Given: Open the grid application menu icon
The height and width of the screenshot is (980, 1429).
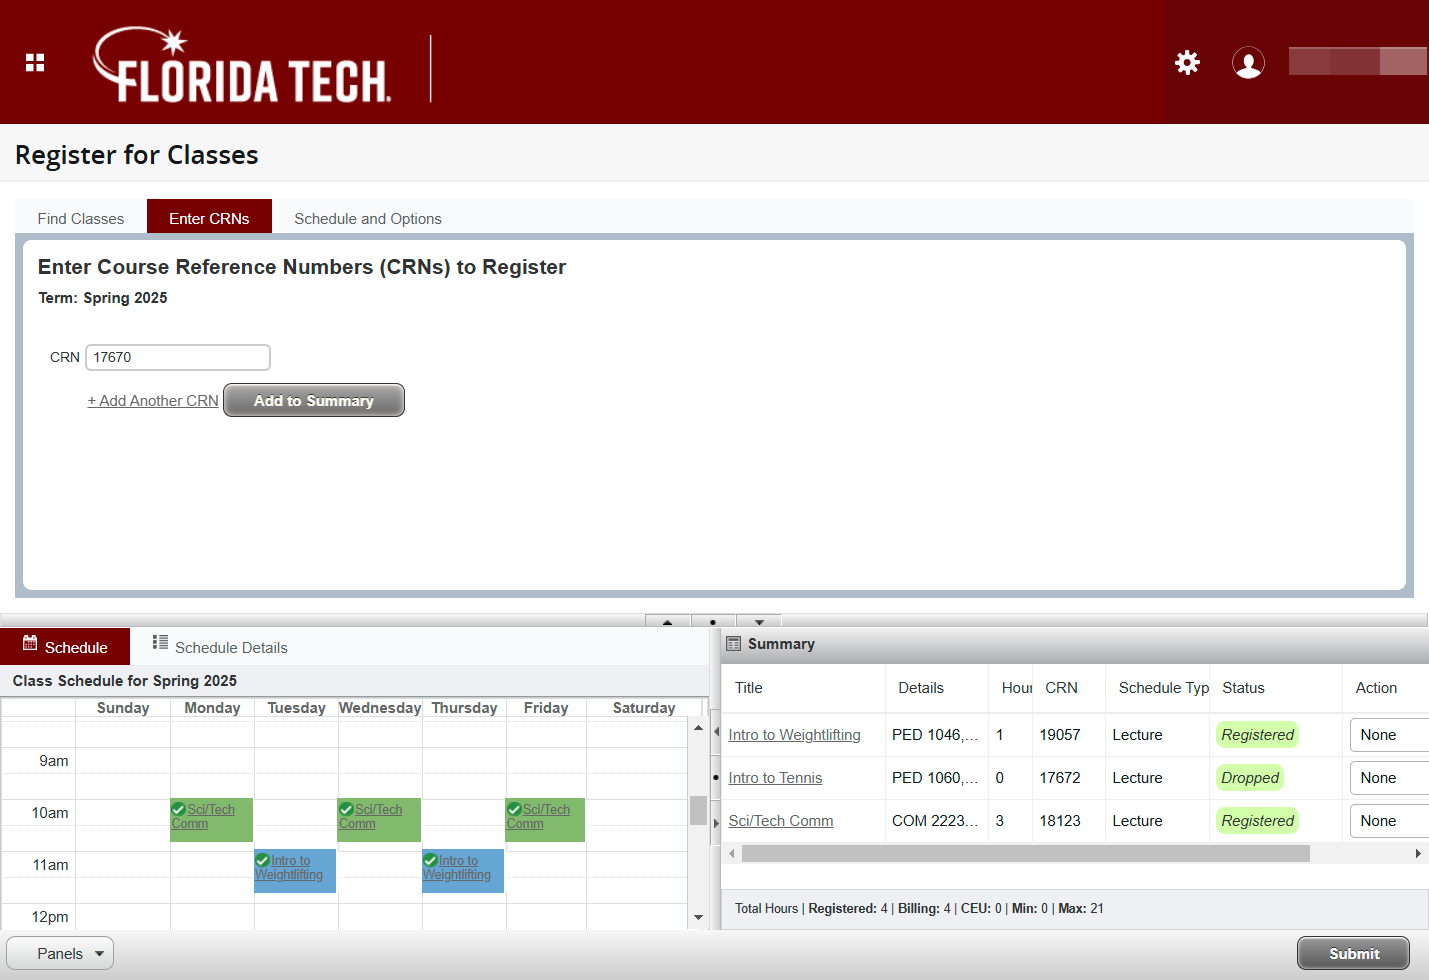Looking at the screenshot, I should point(35,63).
